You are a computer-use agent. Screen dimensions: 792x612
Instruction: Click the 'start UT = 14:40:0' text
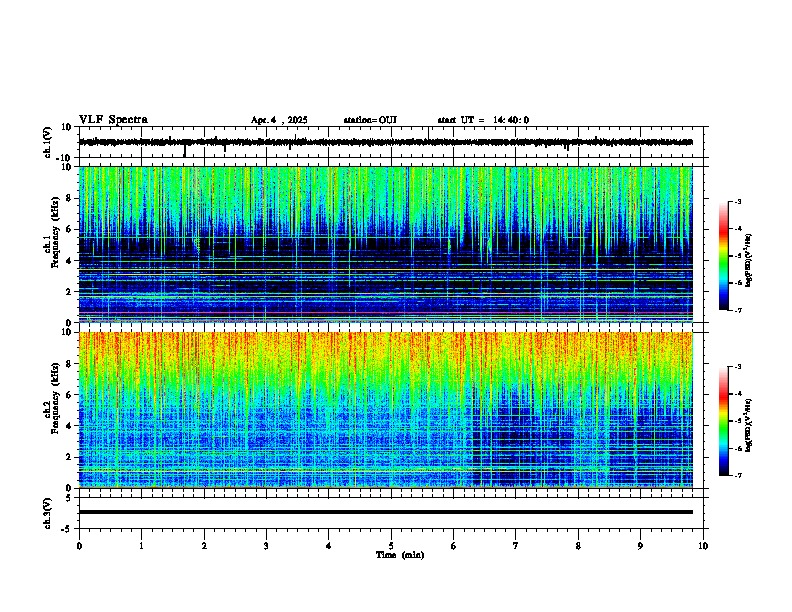coord(483,120)
